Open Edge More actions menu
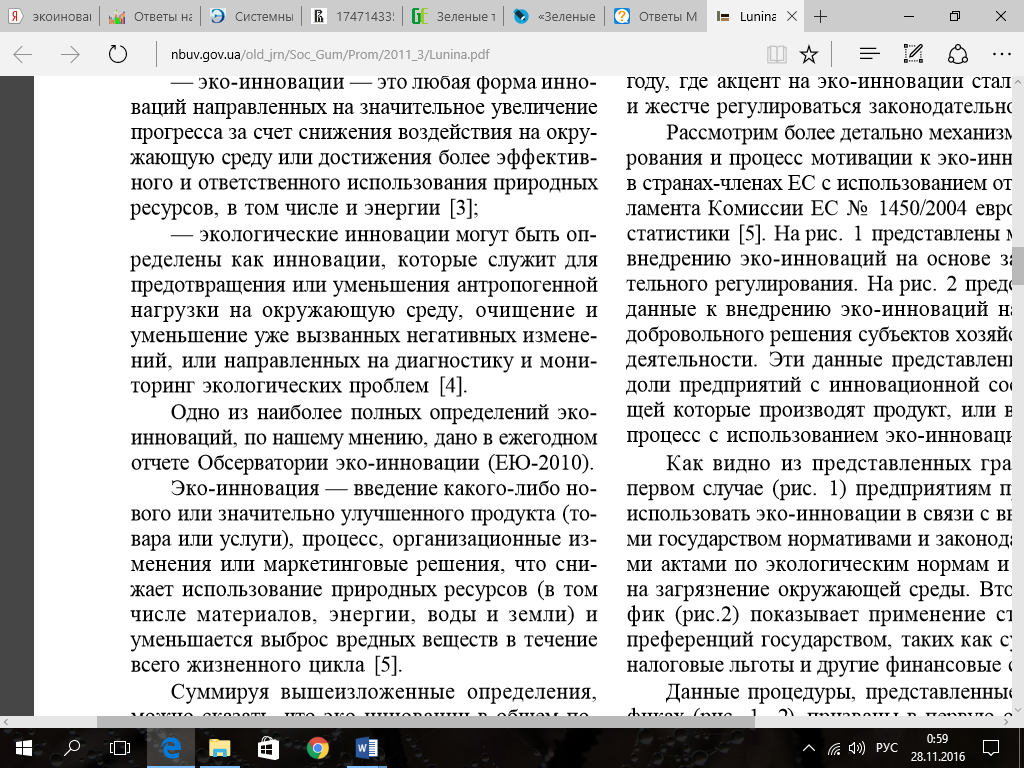The width and height of the screenshot is (1024, 768). coord(1001,54)
